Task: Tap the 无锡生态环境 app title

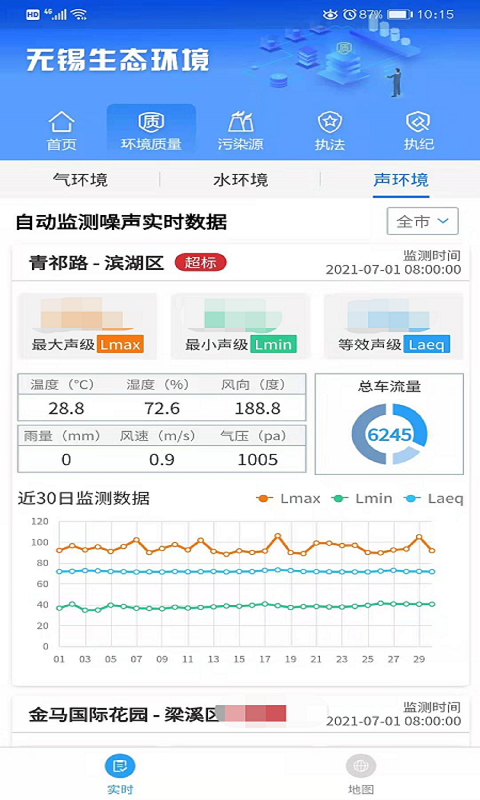Action: tap(118, 60)
